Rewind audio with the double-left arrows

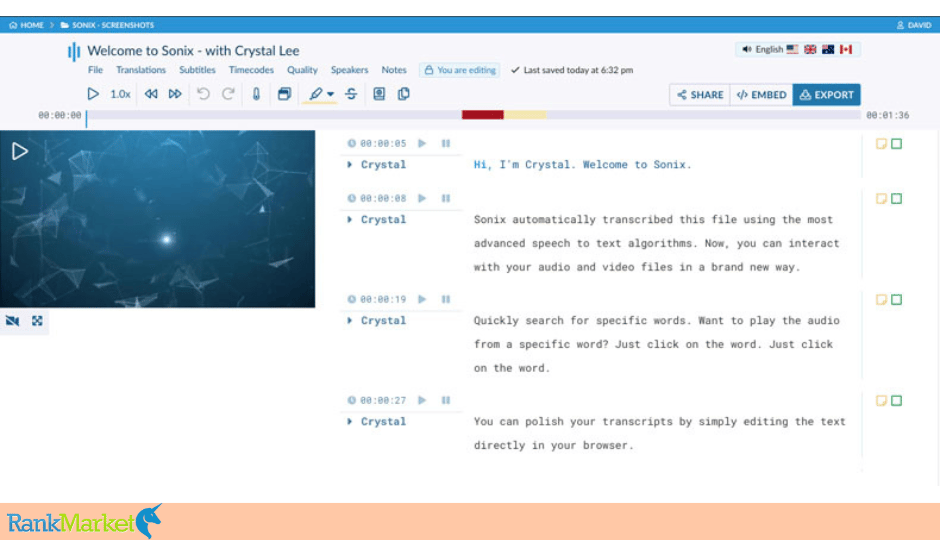click(x=150, y=94)
